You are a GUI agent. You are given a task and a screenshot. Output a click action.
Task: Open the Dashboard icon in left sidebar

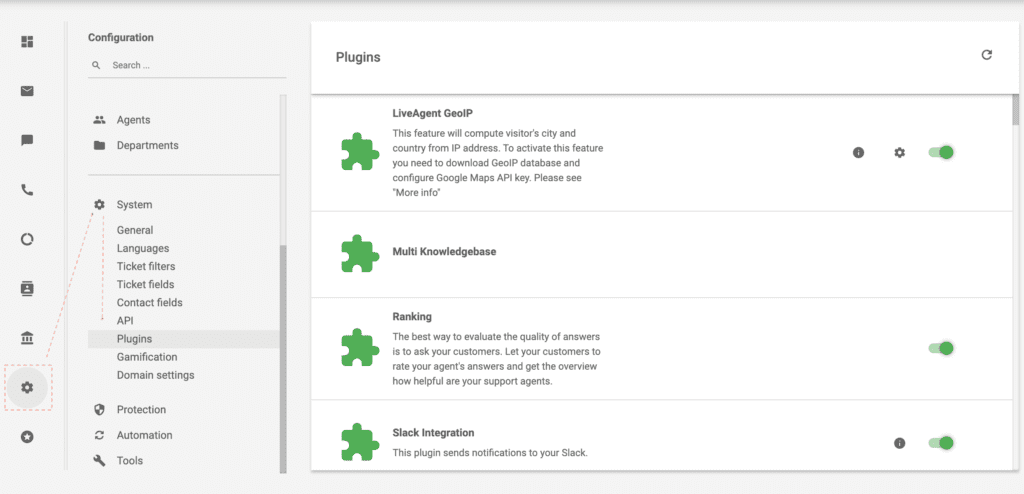point(27,42)
